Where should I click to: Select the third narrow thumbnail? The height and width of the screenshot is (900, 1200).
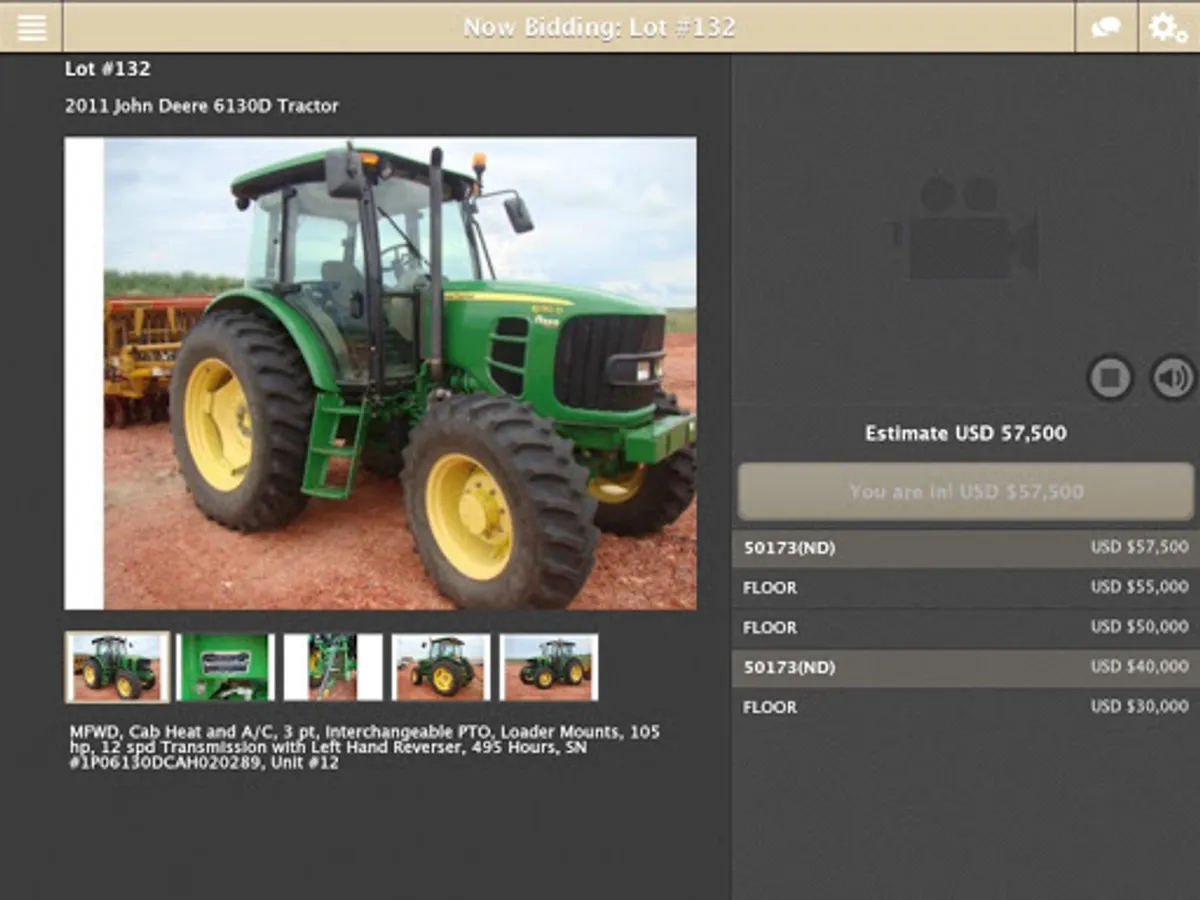click(x=333, y=667)
